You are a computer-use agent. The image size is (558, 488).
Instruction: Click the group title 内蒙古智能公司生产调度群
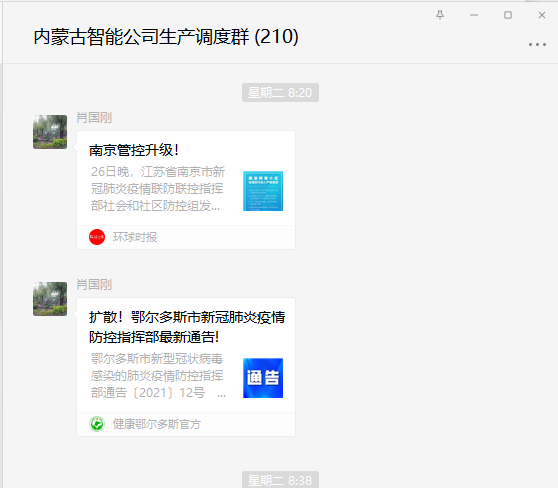click(141, 37)
